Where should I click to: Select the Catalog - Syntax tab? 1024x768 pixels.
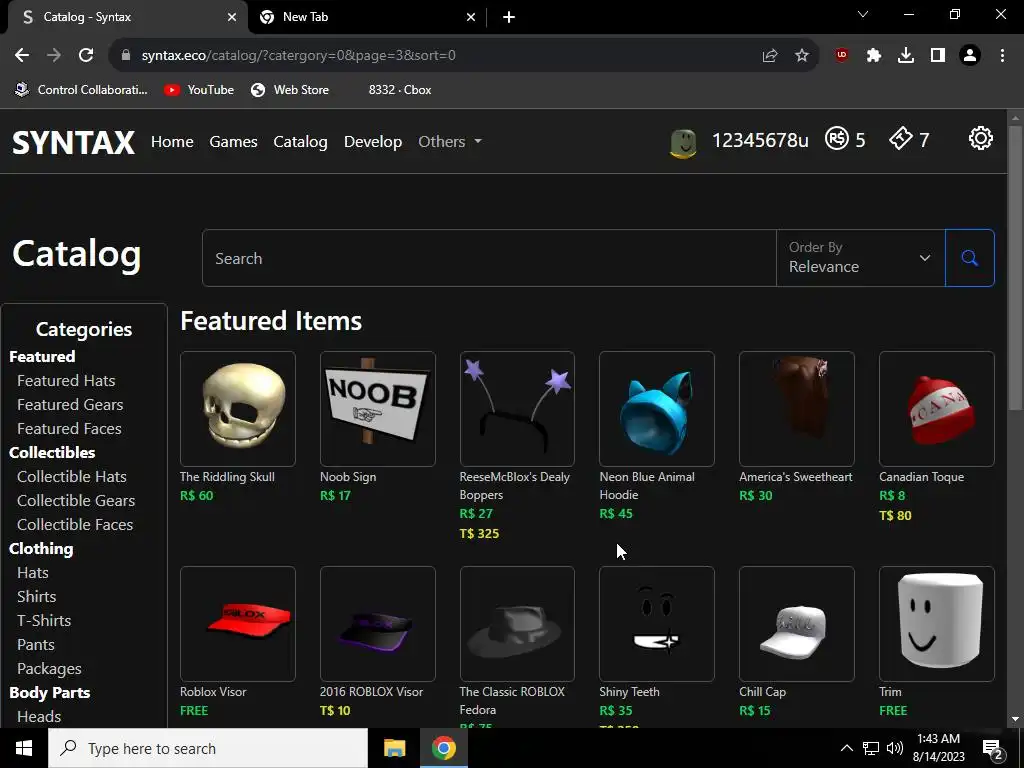tap(127, 18)
